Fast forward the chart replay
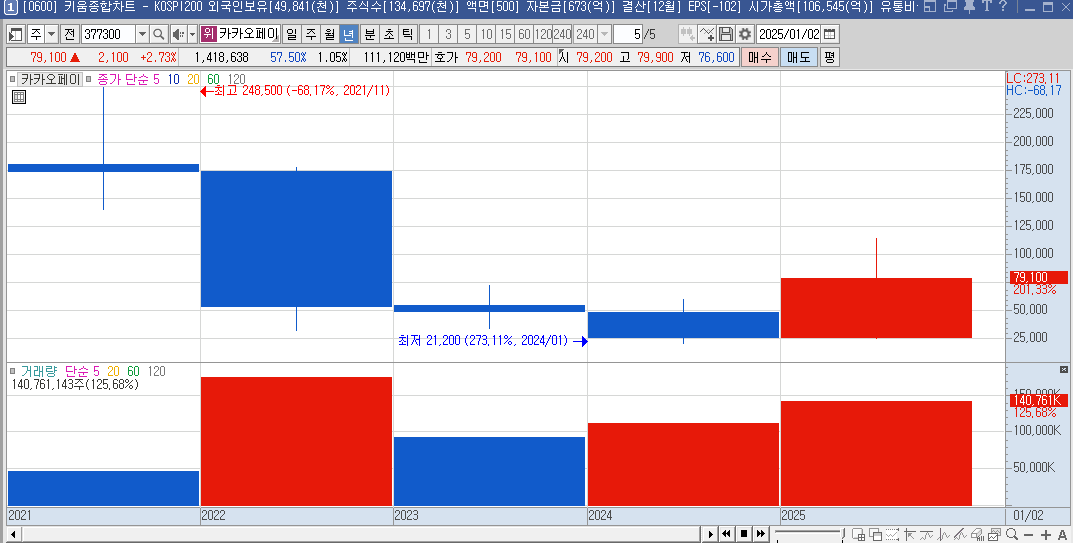Screen dimensions: 1073x543 [760, 534]
